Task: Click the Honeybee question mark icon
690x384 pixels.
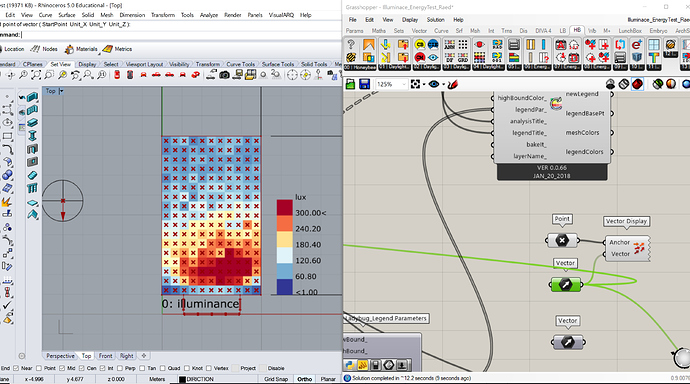Action: click(351, 44)
